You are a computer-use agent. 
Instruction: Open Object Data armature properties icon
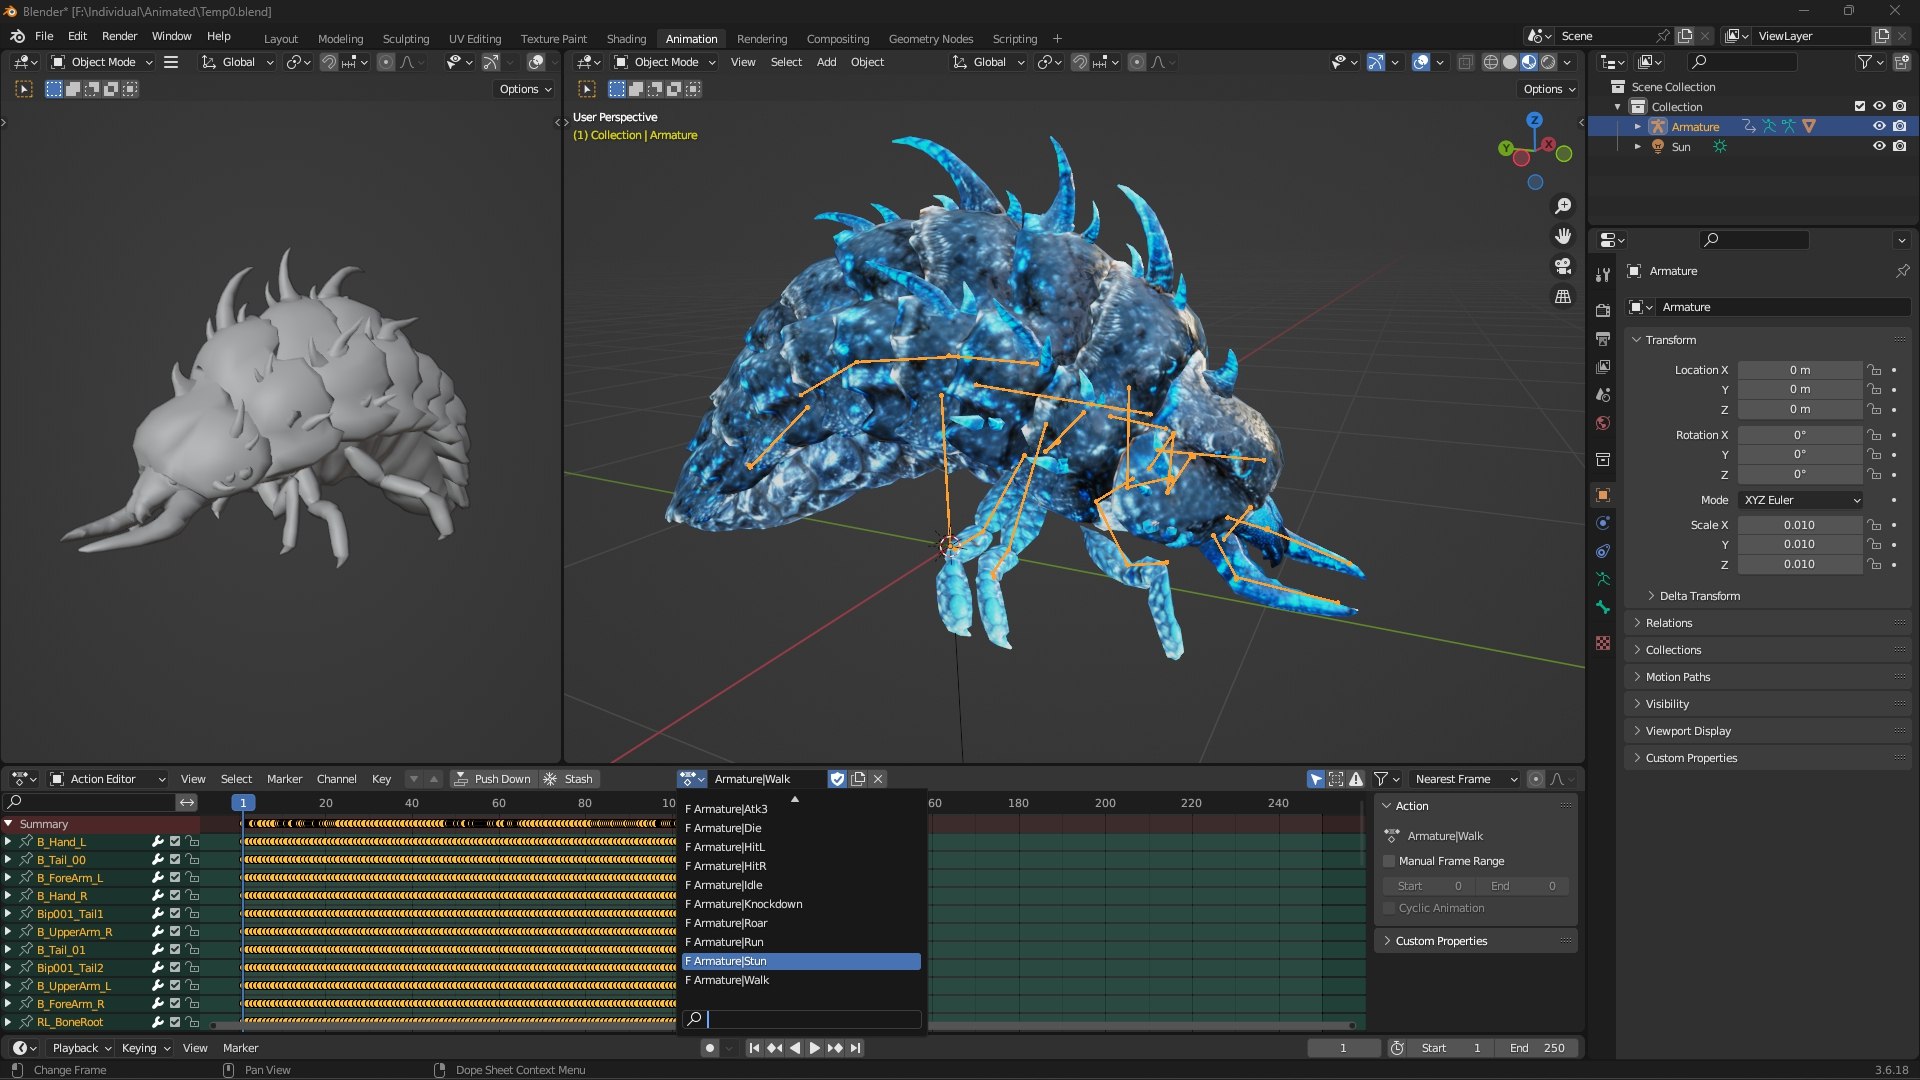point(1603,579)
